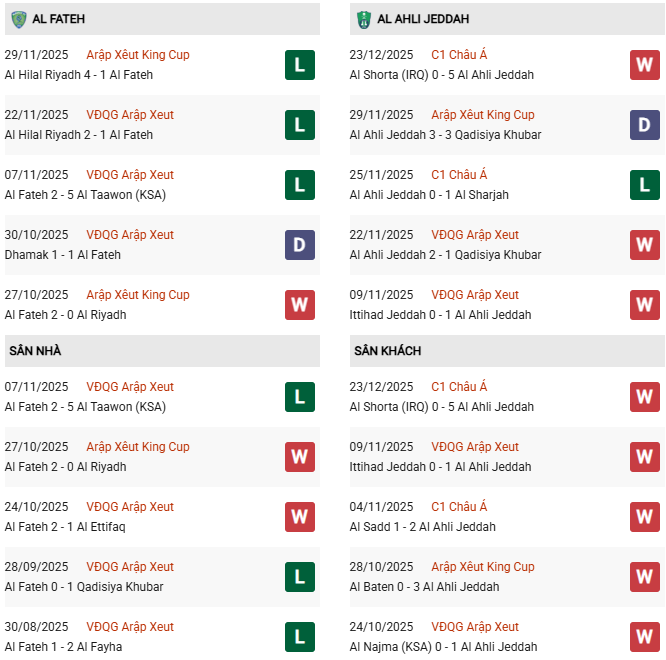Click the W badge for Al Najma 0-1 Al Ahli

click(x=645, y=637)
